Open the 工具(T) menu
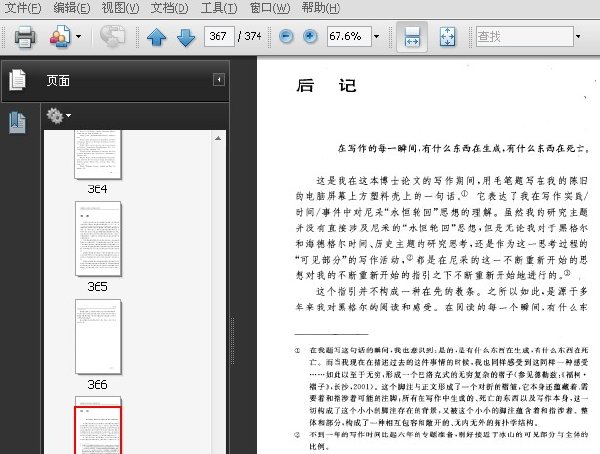600x454 pixels. tap(219, 8)
